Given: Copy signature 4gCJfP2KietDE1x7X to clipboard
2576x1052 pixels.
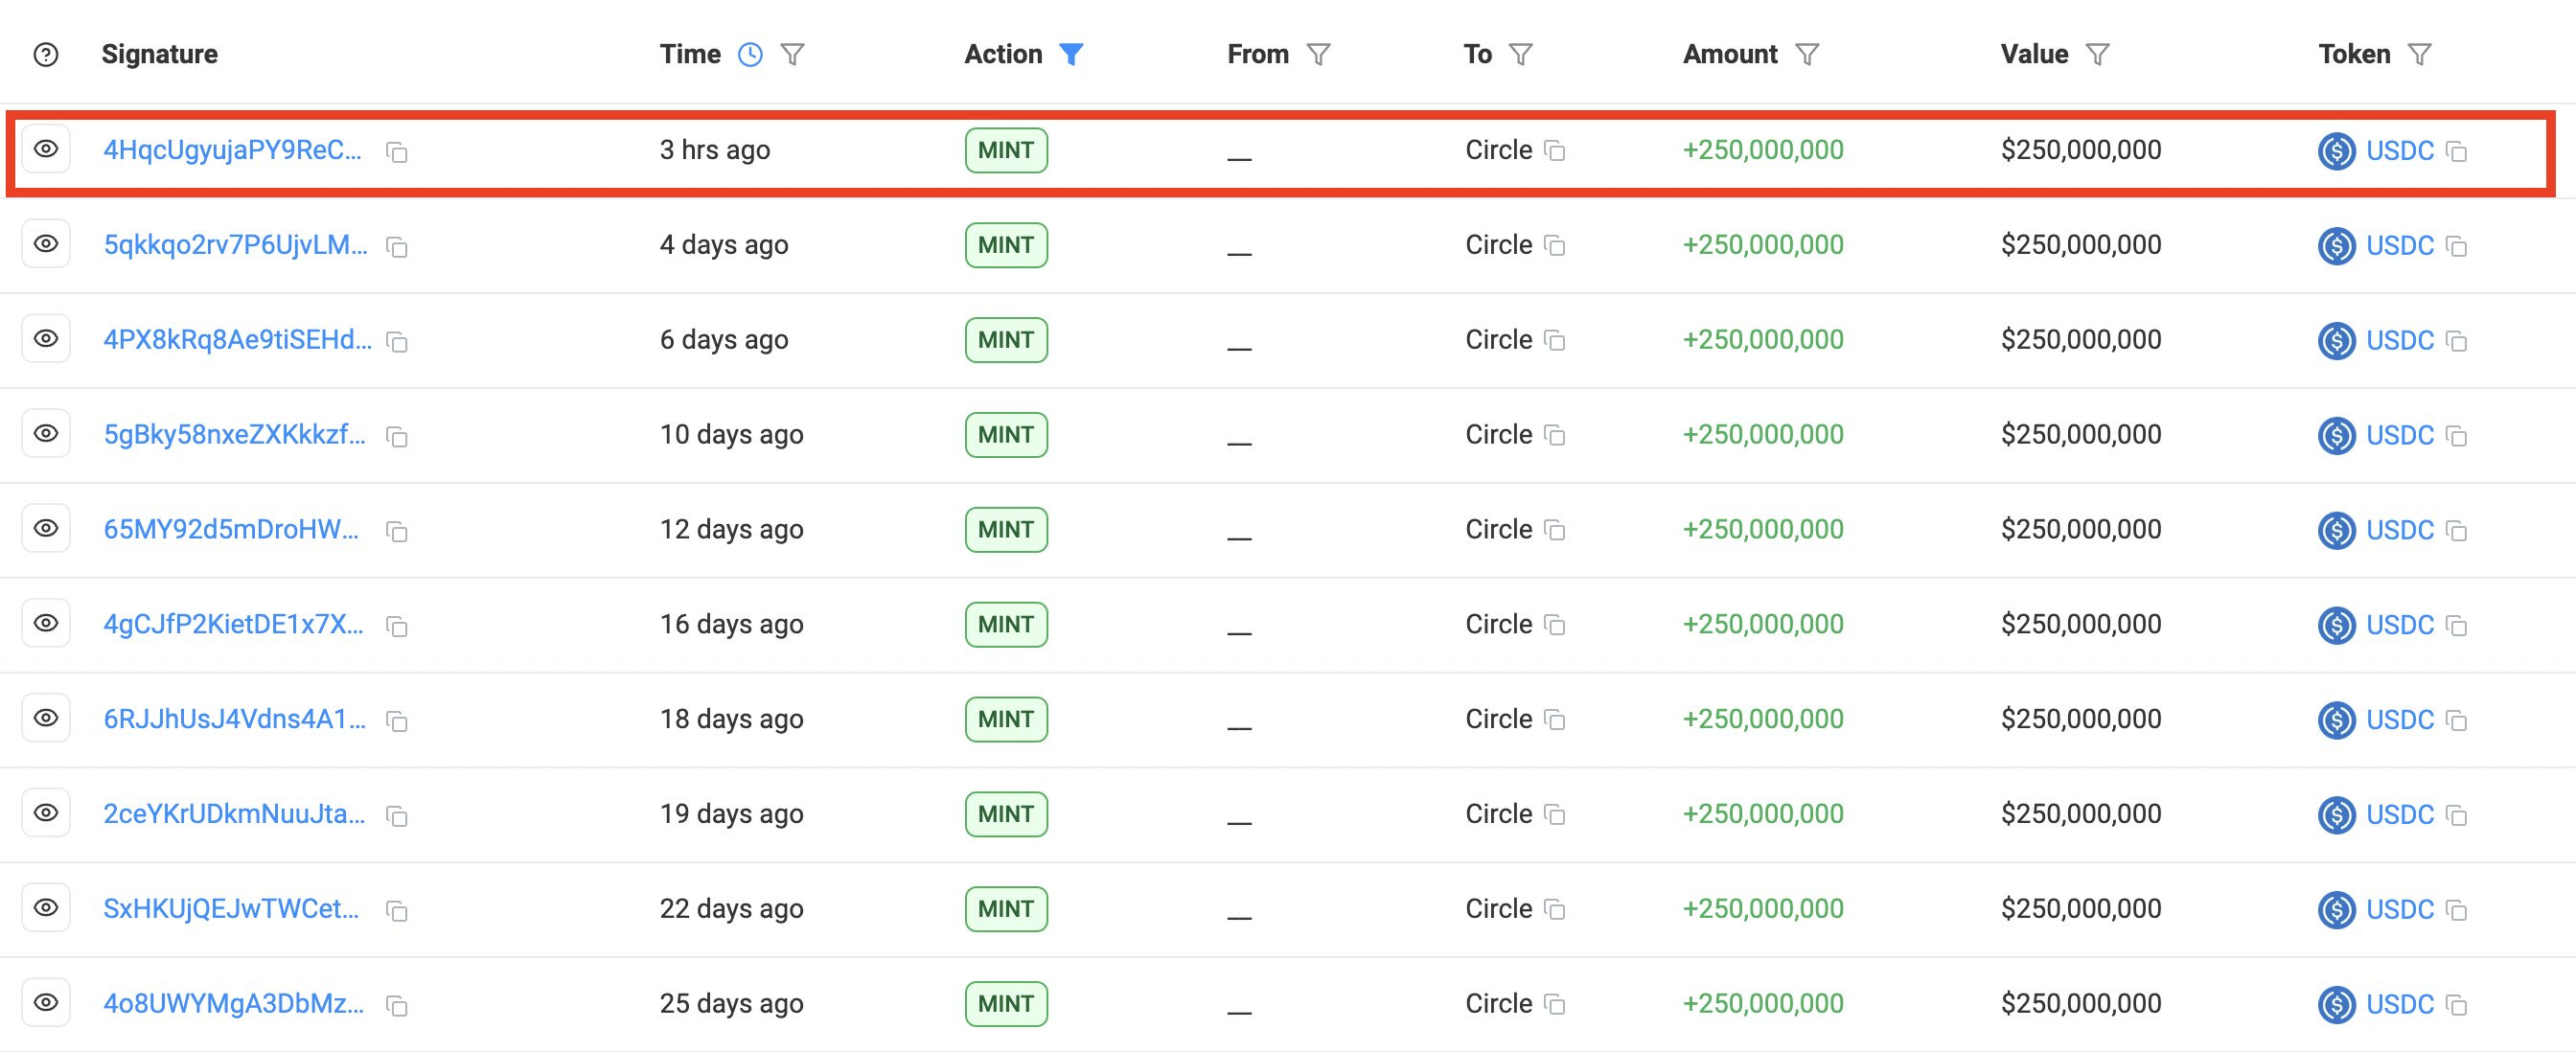Looking at the screenshot, I should pos(397,626).
